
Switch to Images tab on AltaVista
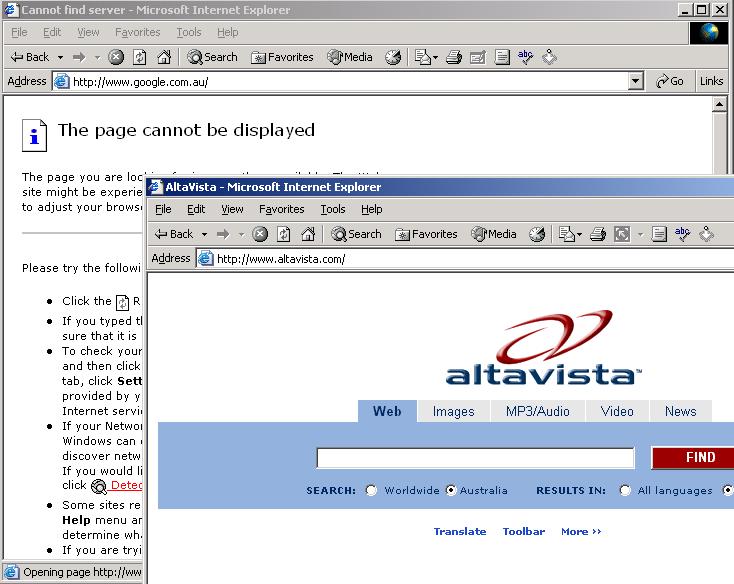453,411
